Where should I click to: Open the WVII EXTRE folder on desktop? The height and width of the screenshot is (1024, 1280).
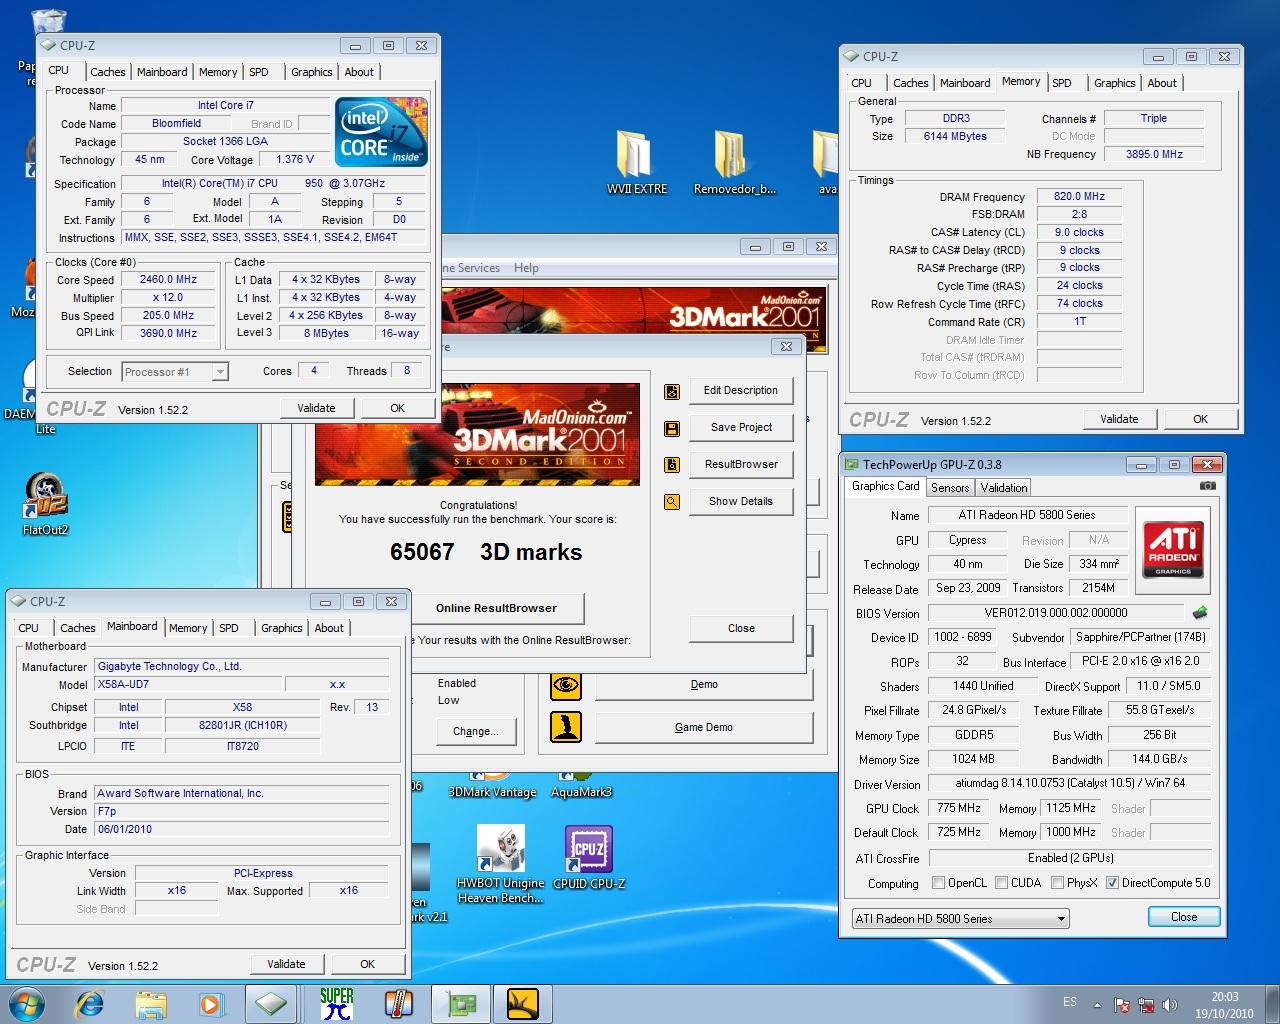(x=636, y=162)
